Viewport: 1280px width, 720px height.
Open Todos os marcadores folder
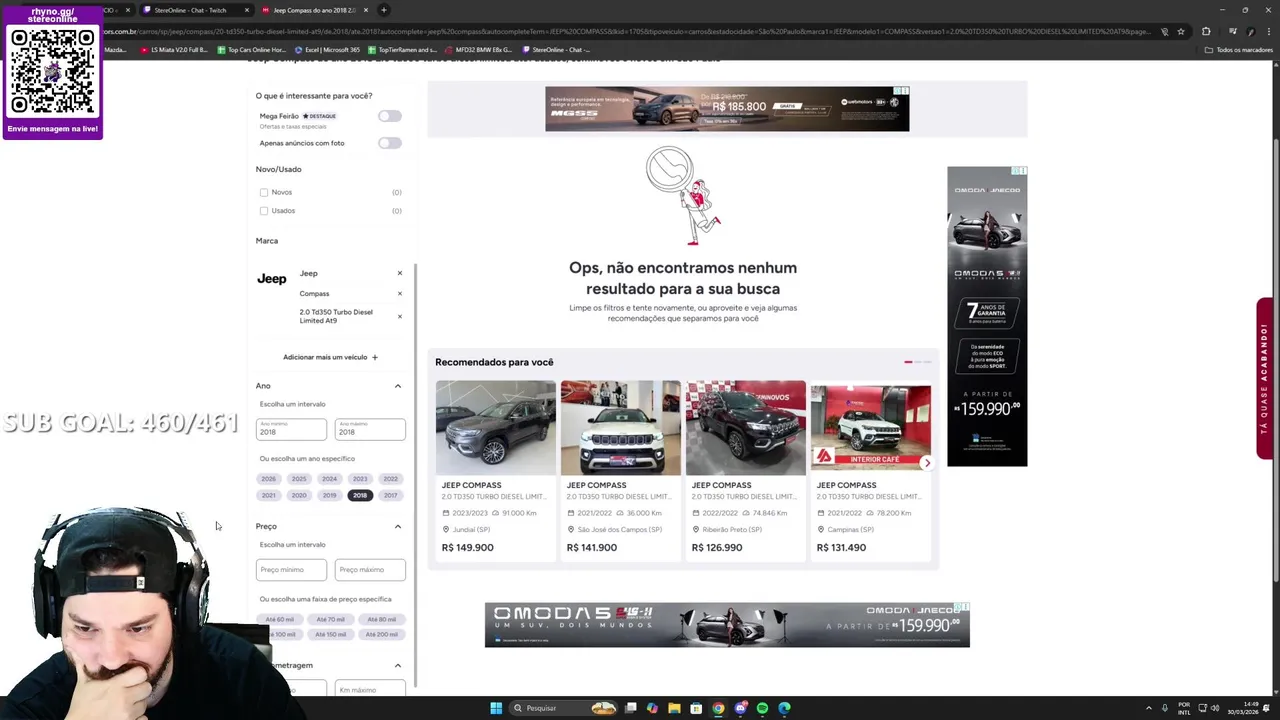[x=1237, y=50]
